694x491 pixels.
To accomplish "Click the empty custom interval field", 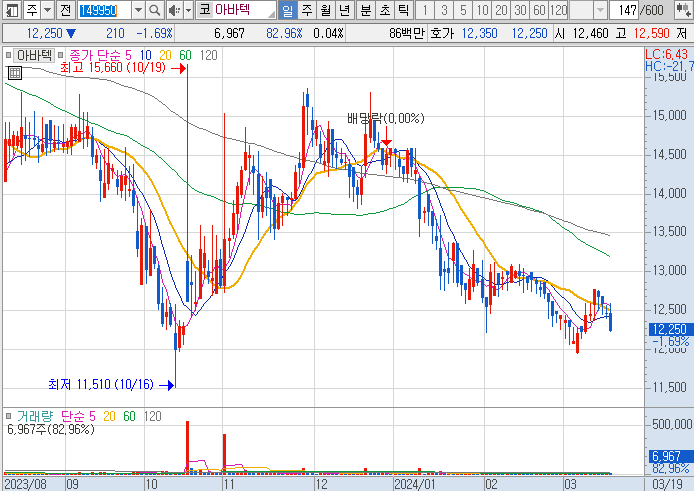I will 582,10.
